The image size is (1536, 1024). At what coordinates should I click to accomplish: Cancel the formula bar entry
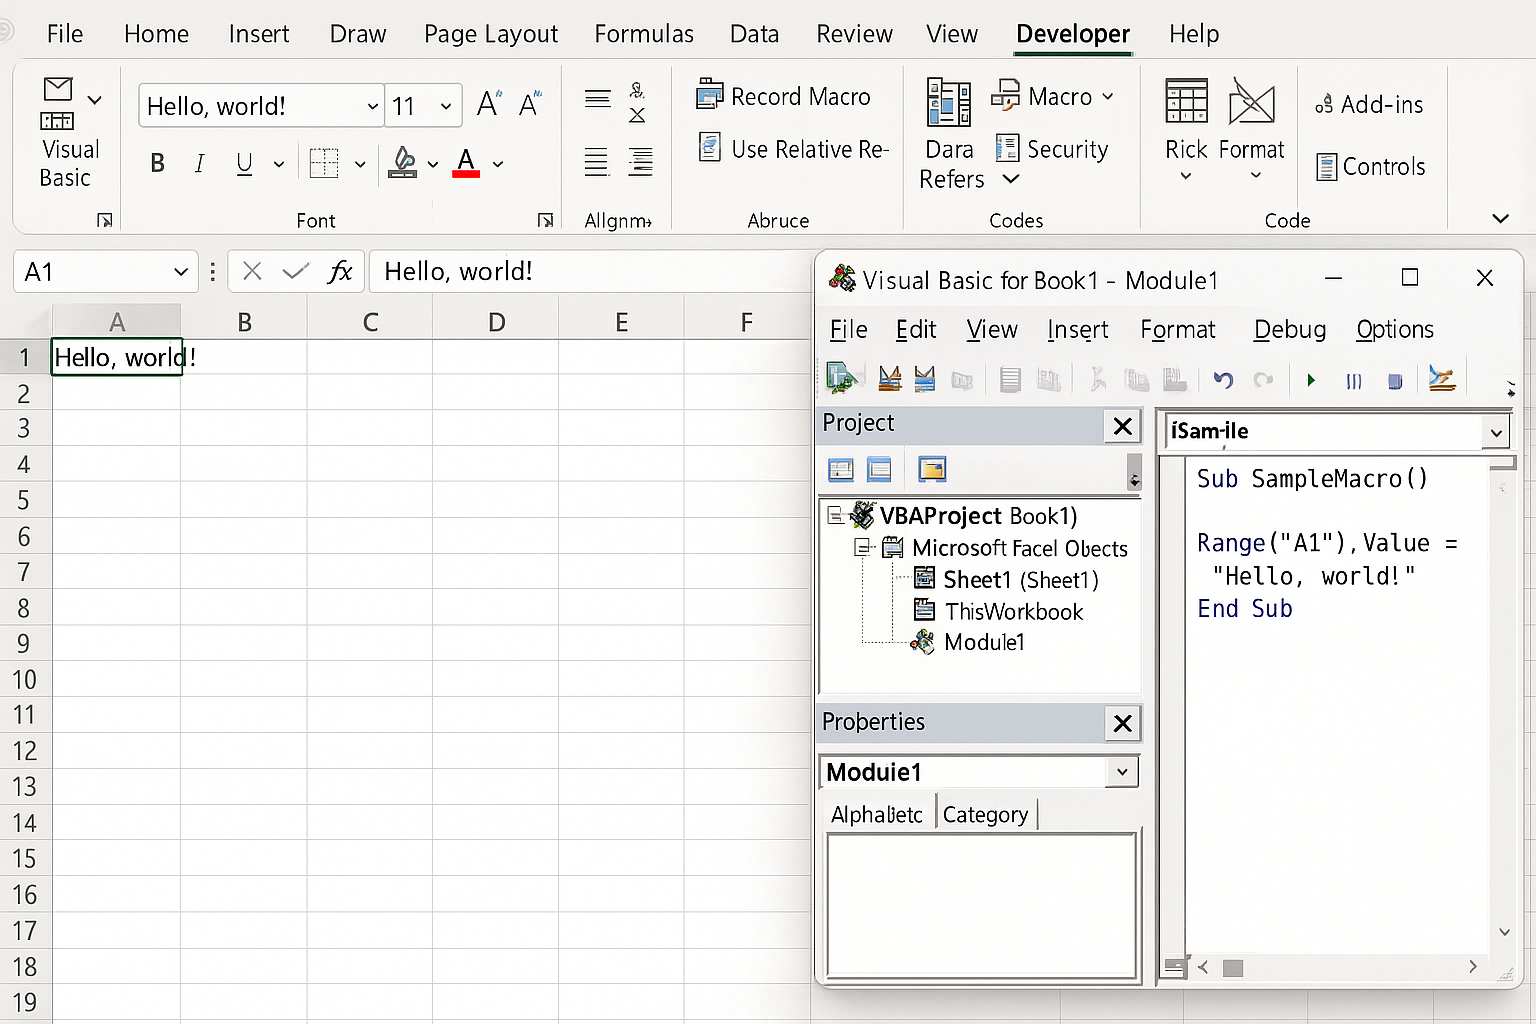pyautogui.click(x=252, y=271)
